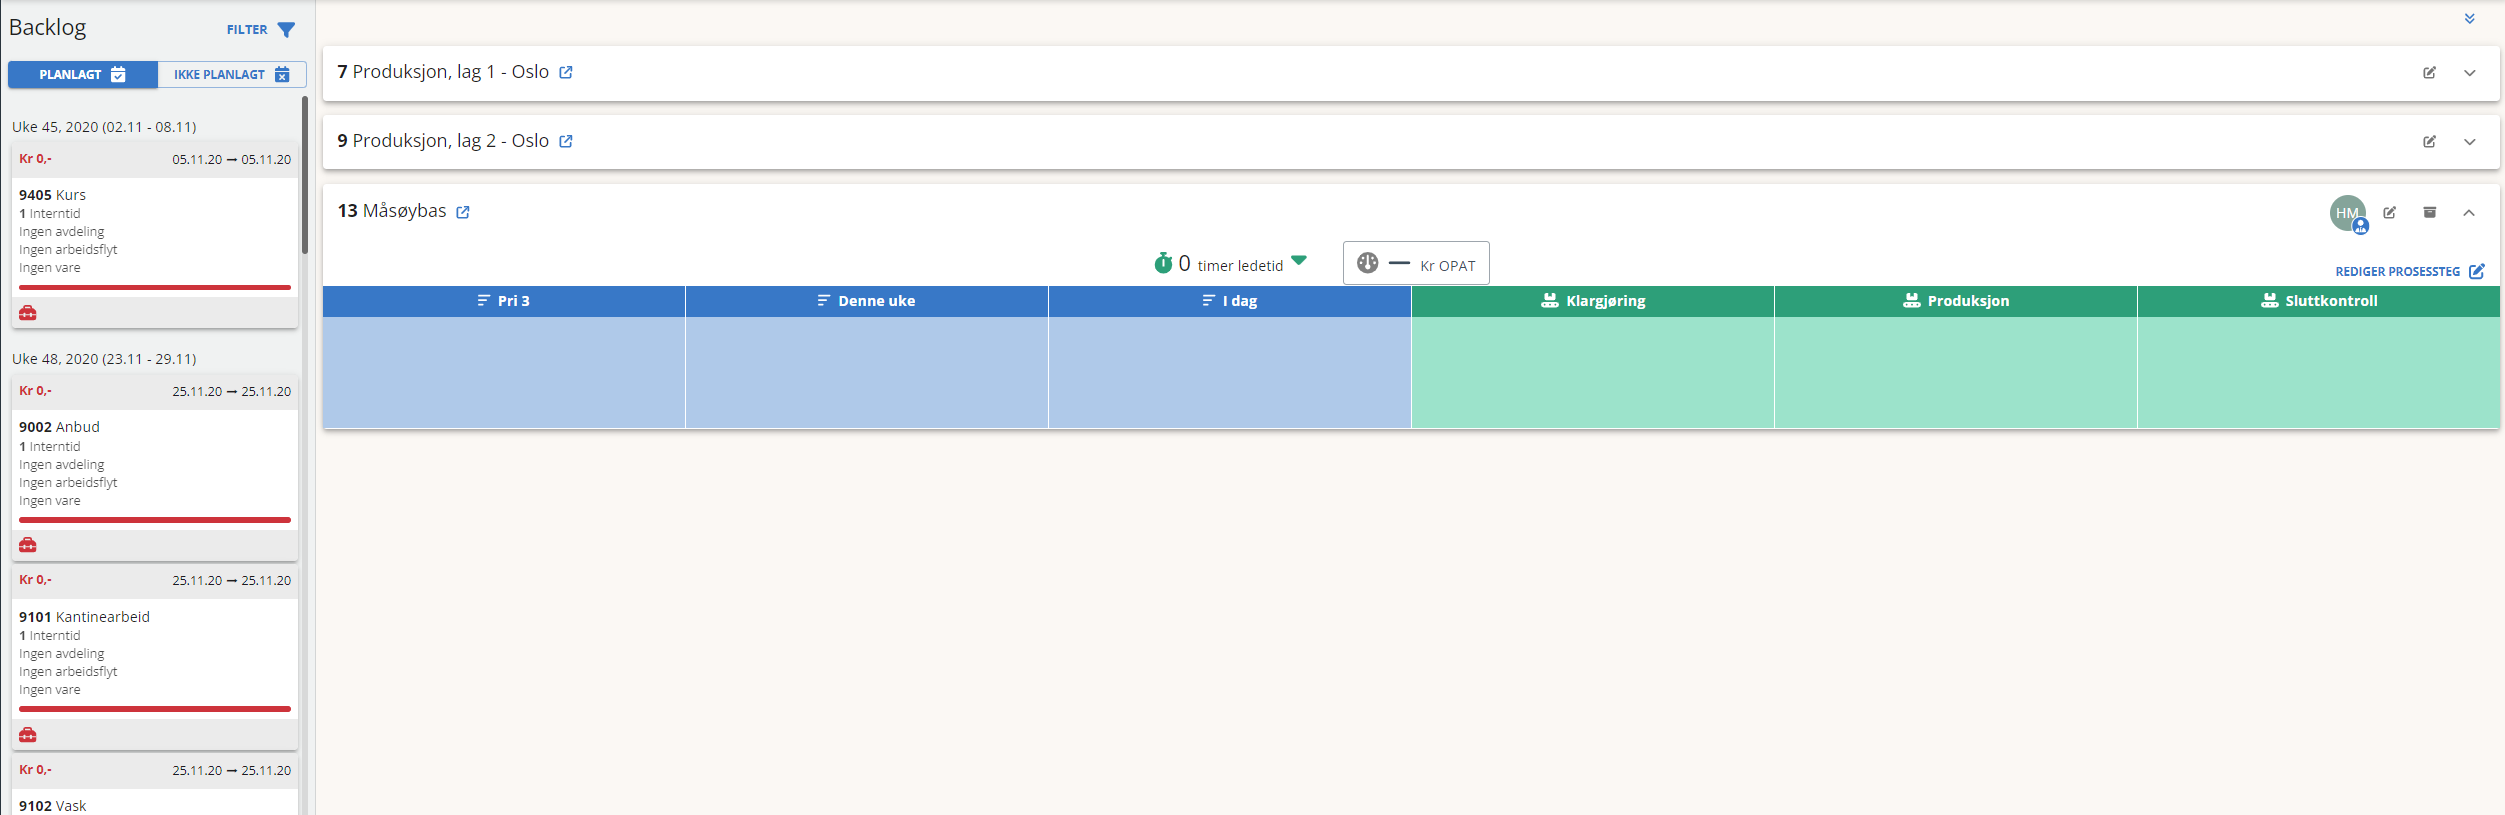Select the Produksjon column header
The image size is (2505, 815).
pos(1956,301)
